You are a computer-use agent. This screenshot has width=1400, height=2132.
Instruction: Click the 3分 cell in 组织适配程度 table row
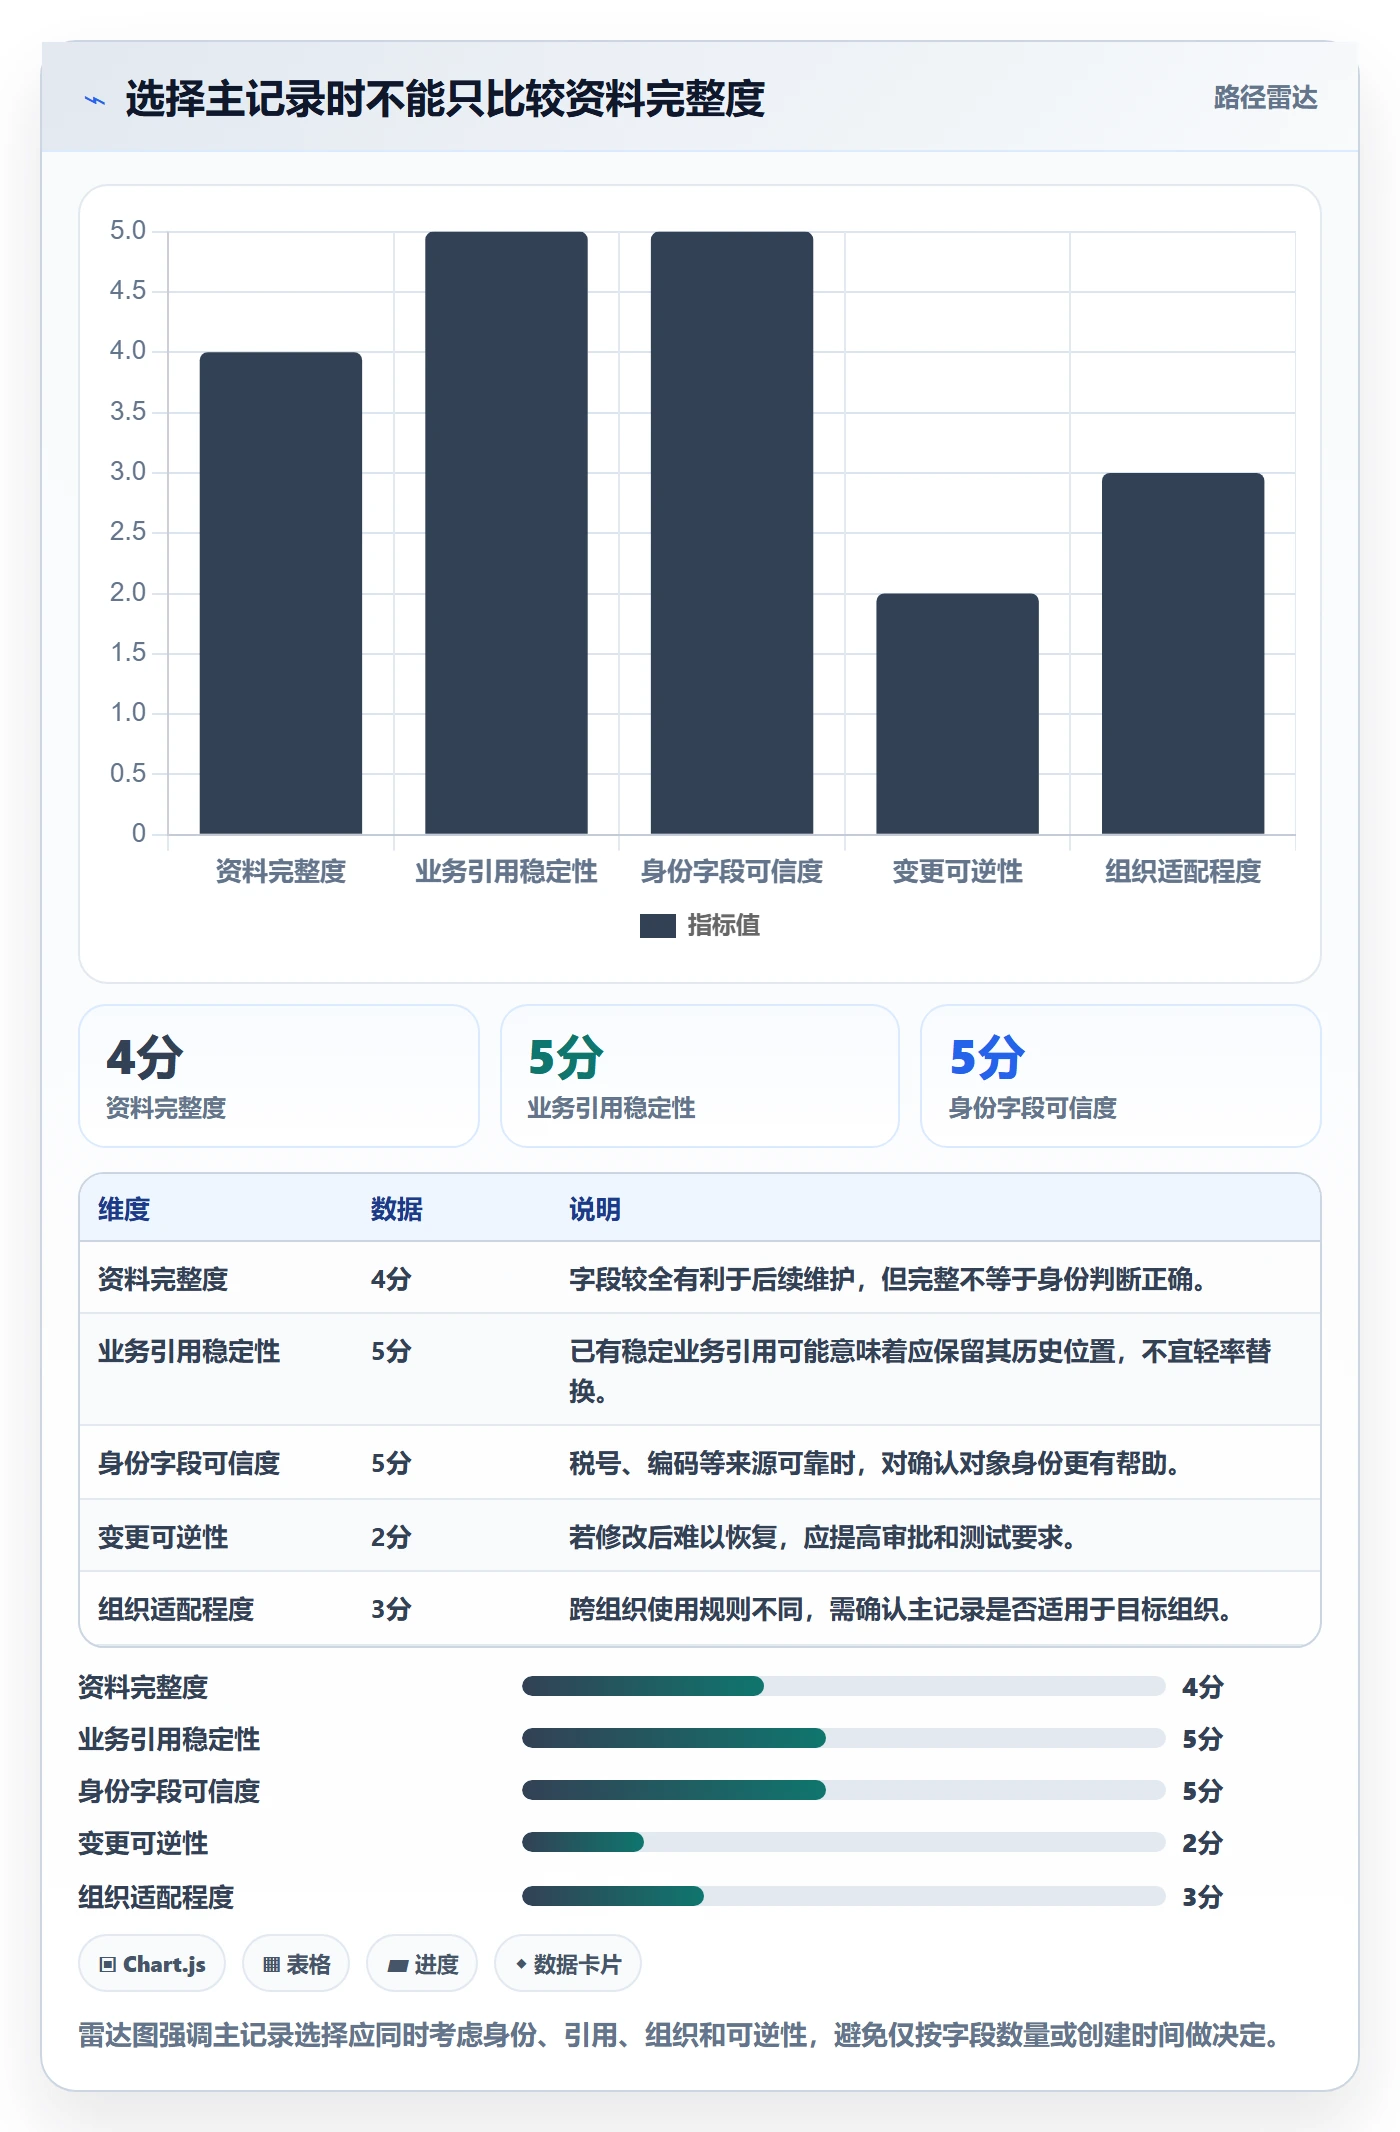(391, 1609)
